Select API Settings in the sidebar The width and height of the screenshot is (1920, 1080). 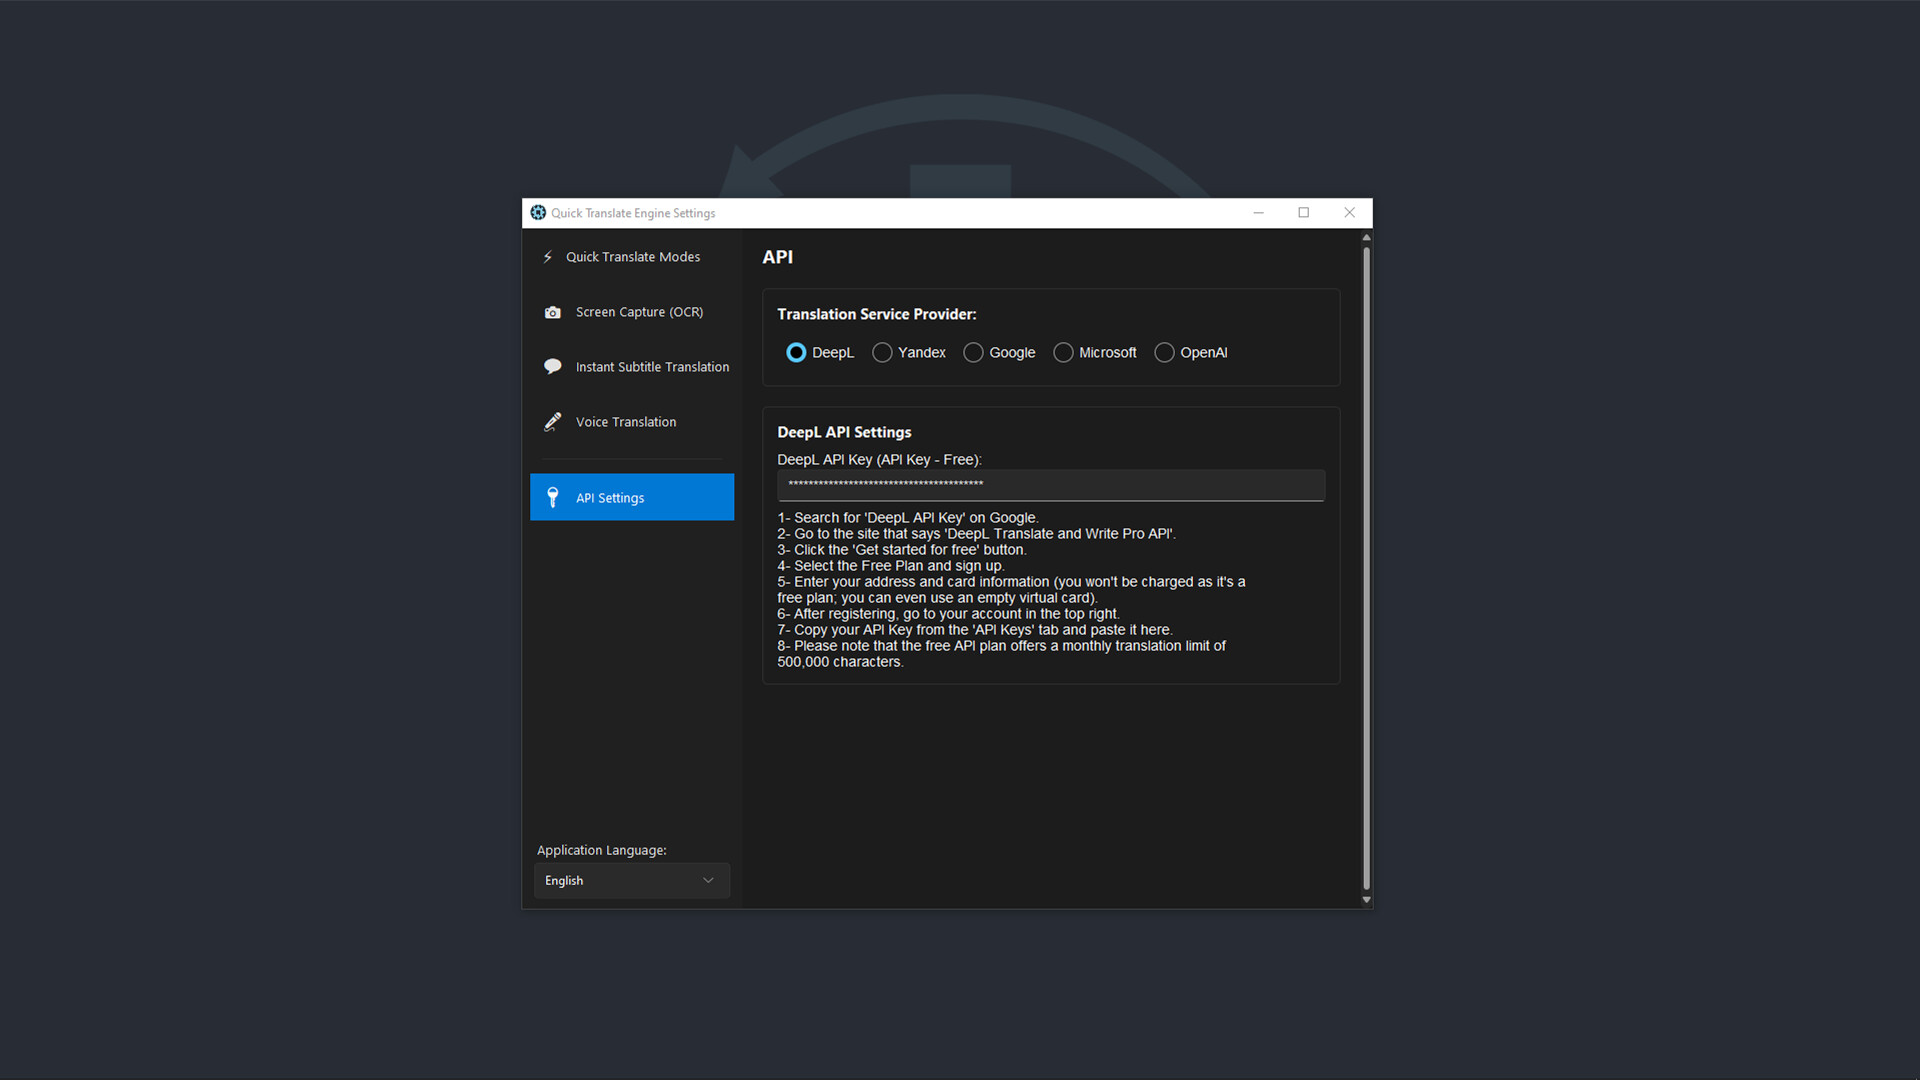[x=610, y=497]
